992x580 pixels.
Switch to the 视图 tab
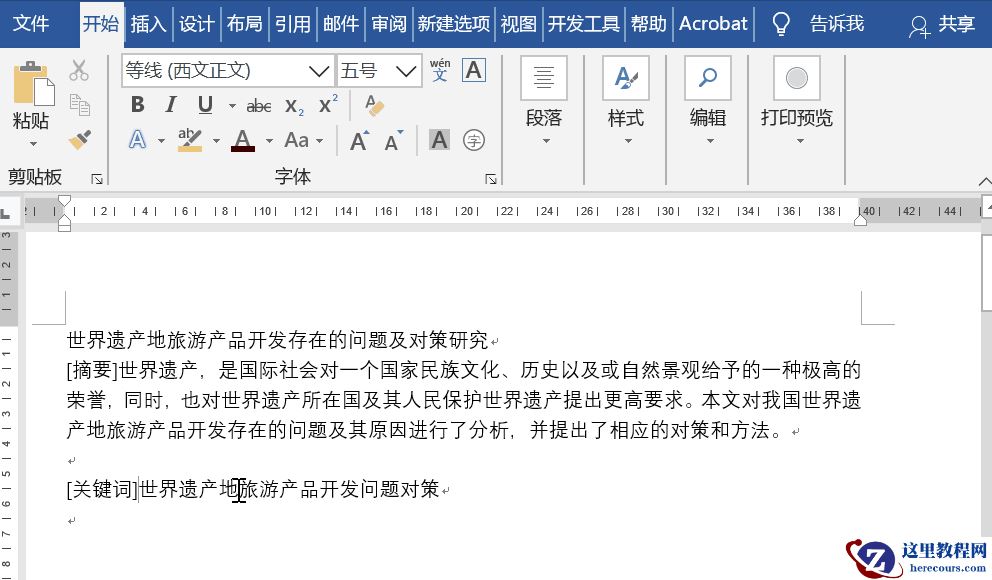pyautogui.click(x=518, y=24)
